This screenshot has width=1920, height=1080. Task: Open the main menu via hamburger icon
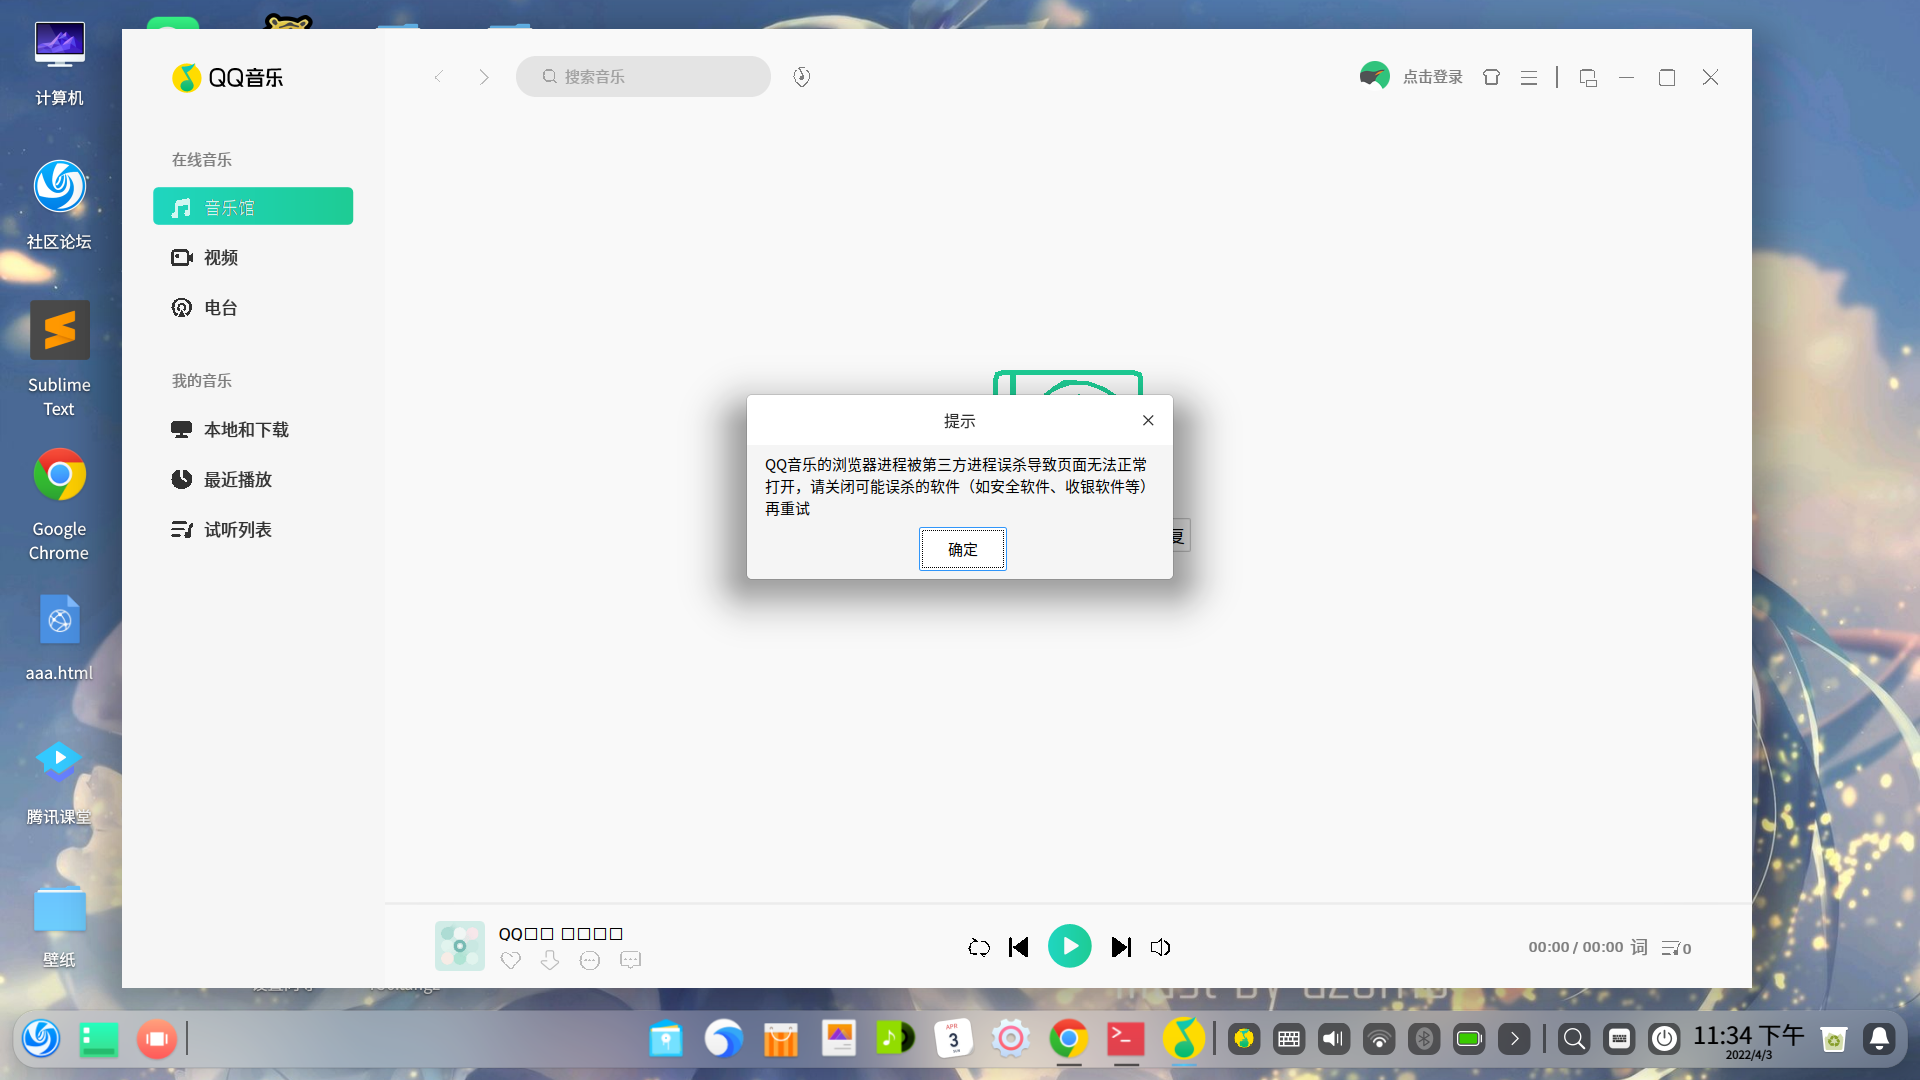tap(1528, 76)
